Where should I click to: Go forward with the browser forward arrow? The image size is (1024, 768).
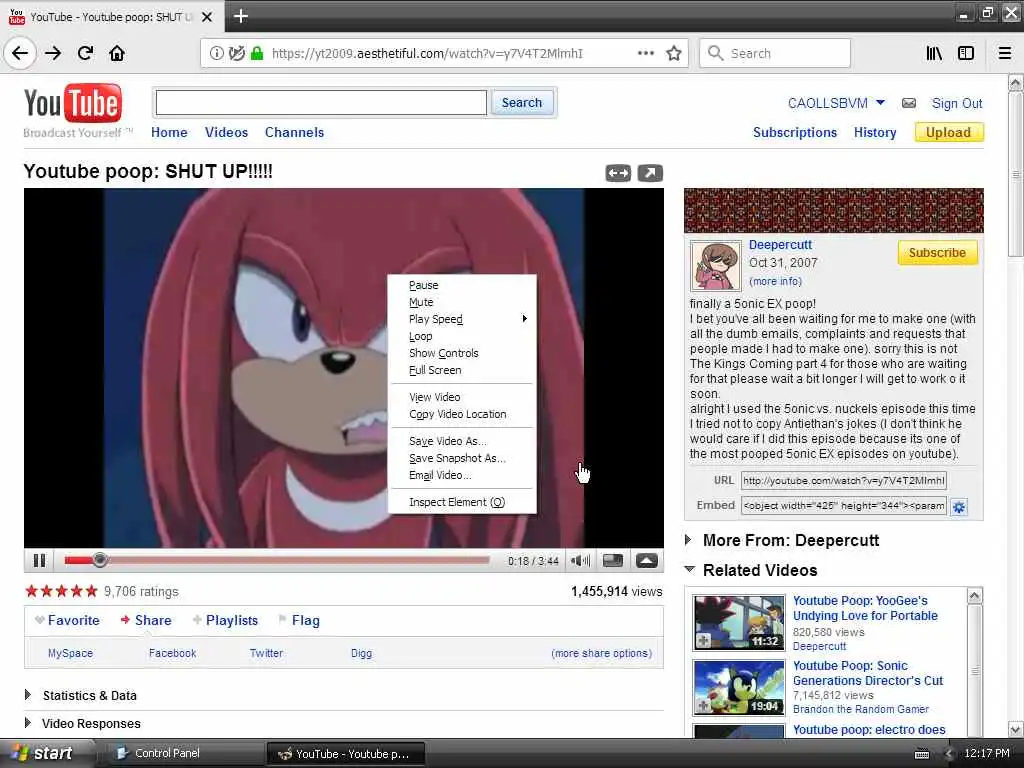(x=53, y=53)
